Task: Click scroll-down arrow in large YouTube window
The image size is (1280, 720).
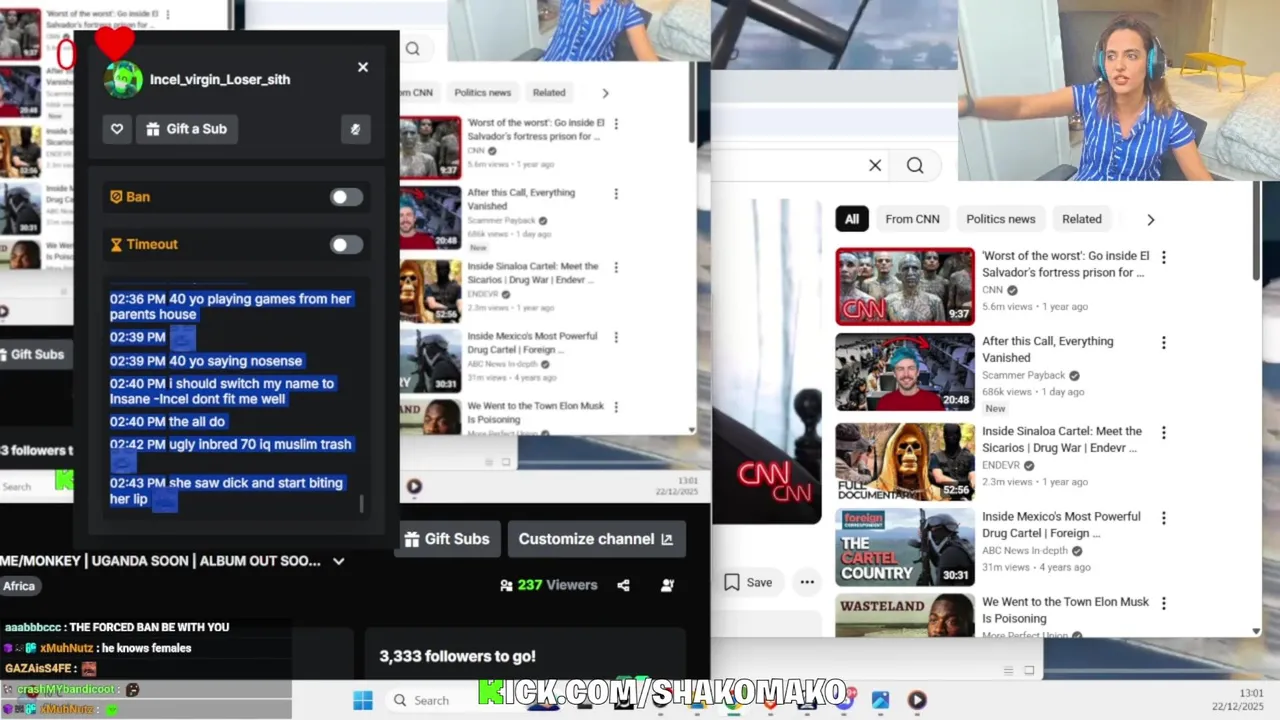Action: coord(1256,631)
